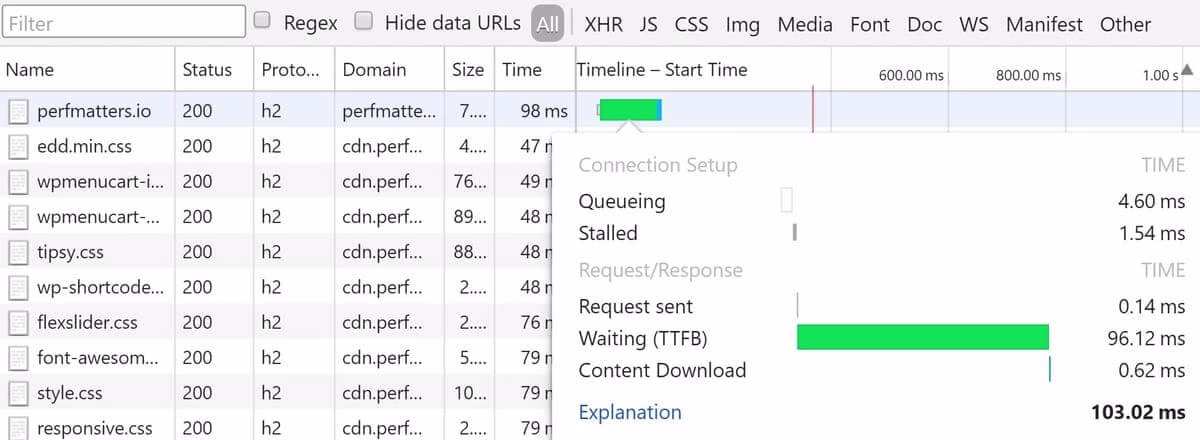
Task: Click the timeline sort arrow at the column header's right end
Action: pyautogui.click(x=1187, y=70)
